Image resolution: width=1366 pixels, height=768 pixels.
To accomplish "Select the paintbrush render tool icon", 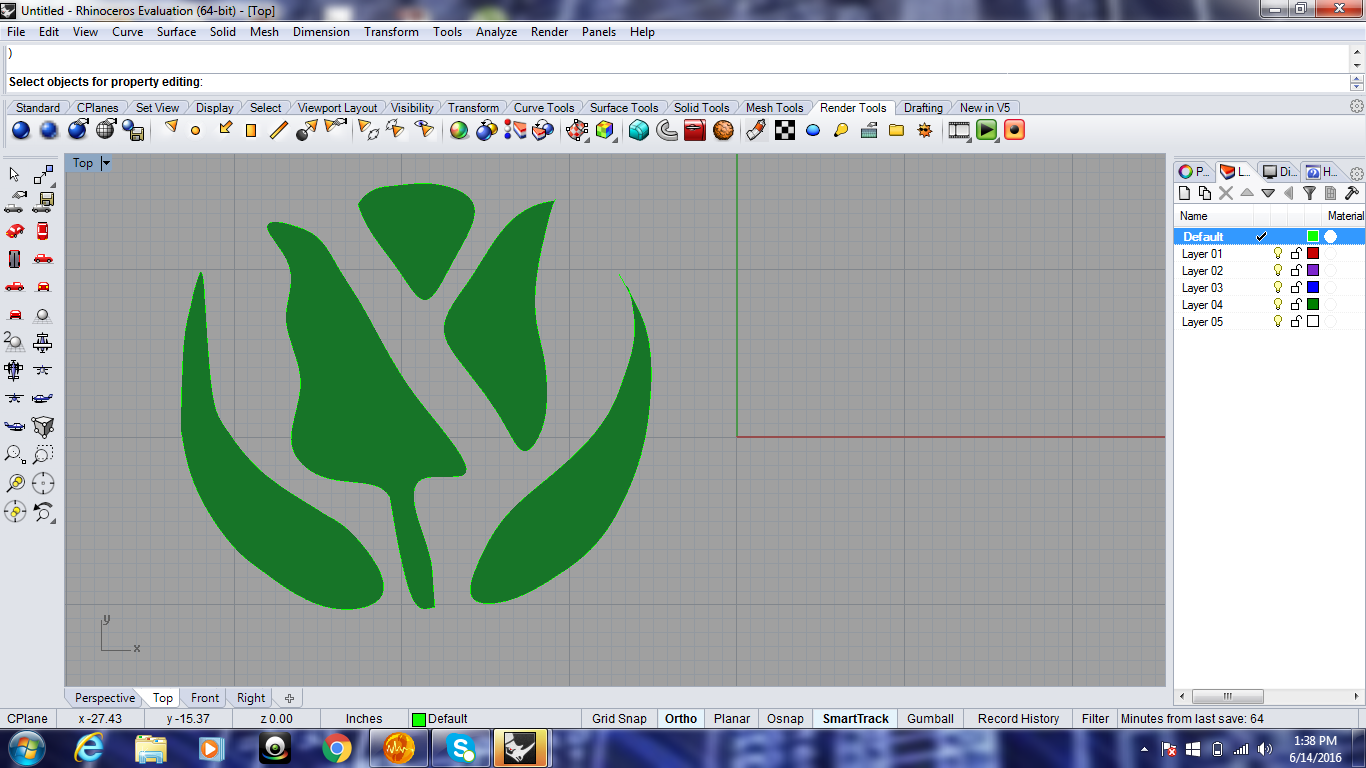I will pos(757,130).
